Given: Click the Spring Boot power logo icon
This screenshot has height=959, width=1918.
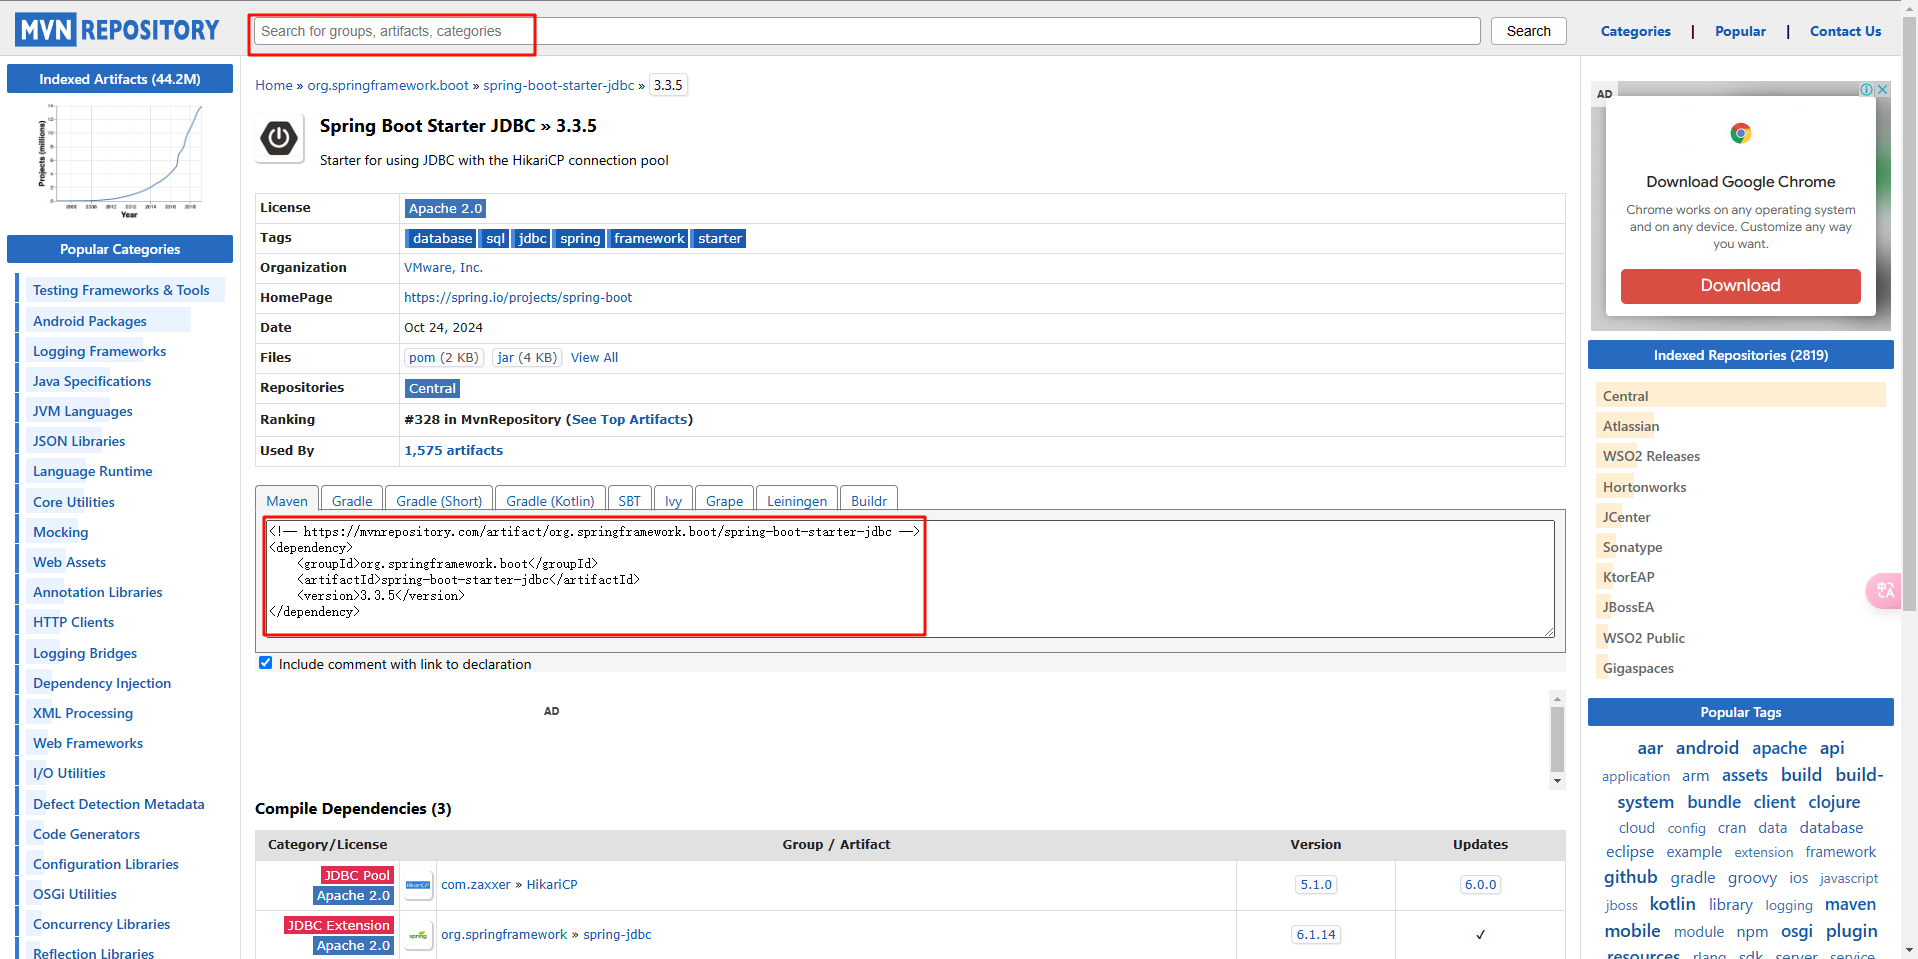Looking at the screenshot, I should [x=279, y=138].
